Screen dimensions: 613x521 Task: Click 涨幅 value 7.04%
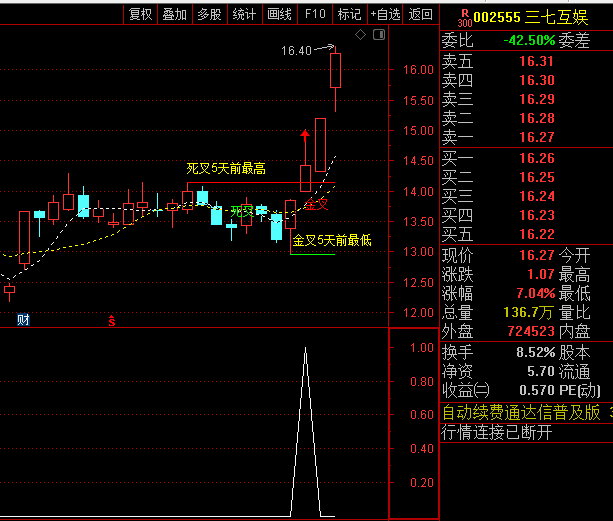pyautogui.click(x=536, y=293)
